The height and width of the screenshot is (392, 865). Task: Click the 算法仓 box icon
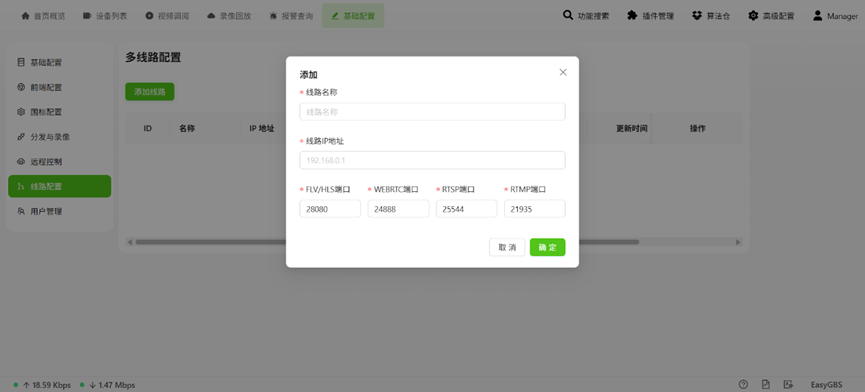(x=697, y=15)
